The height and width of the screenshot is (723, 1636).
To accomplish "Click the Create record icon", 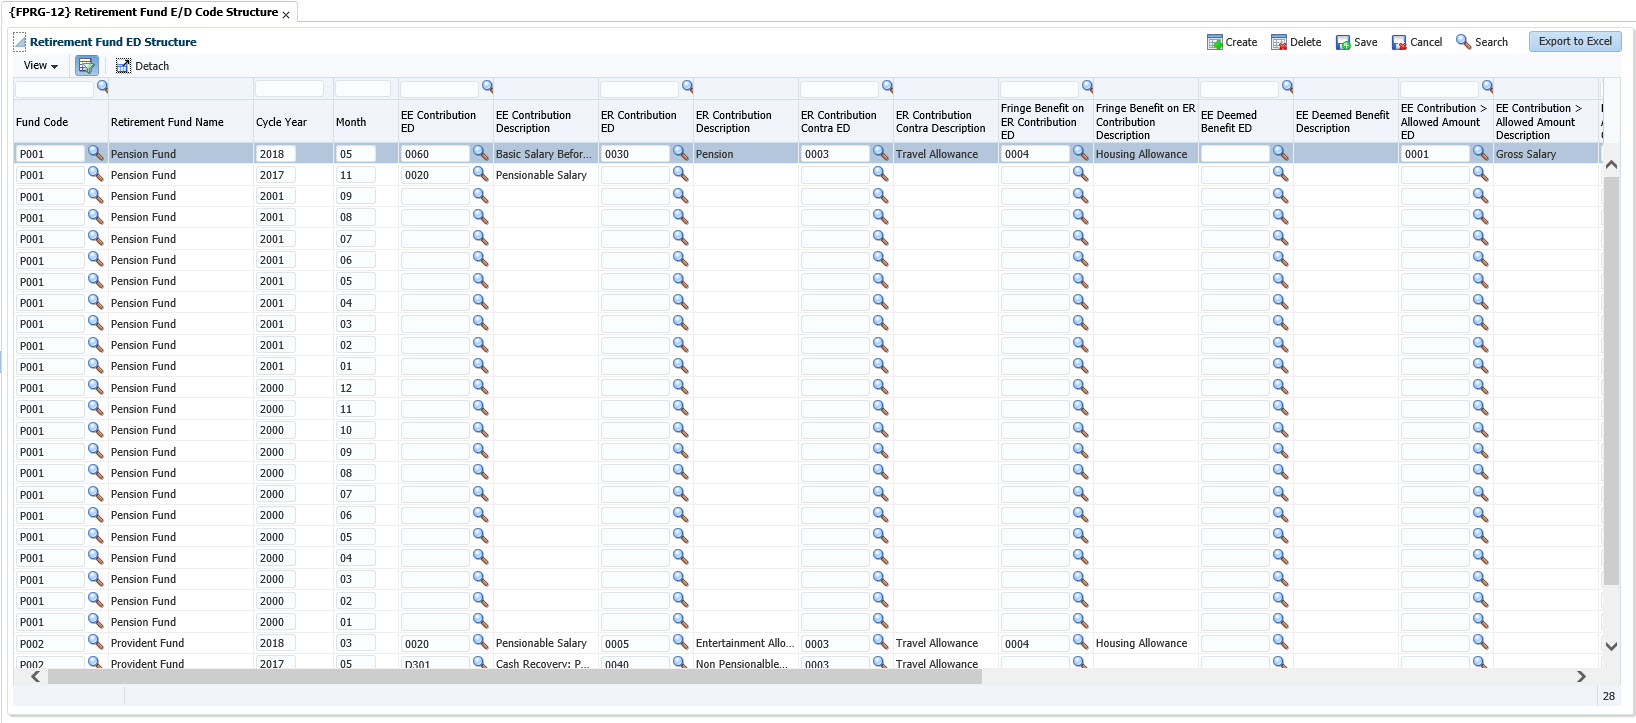I will click(1214, 42).
